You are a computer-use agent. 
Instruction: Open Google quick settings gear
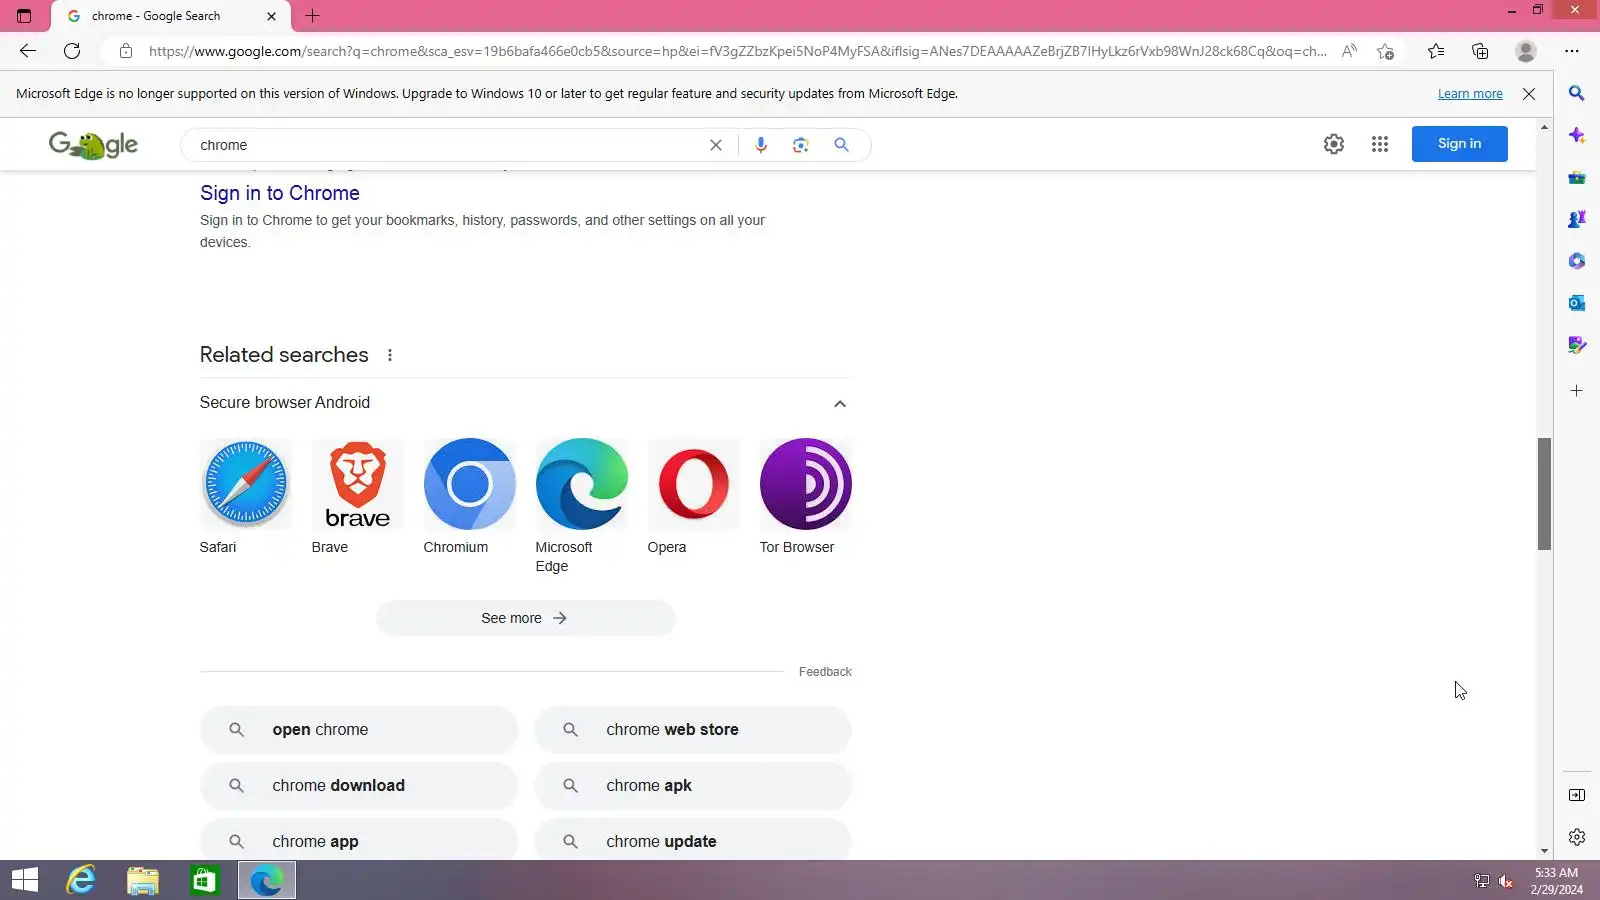point(1334,144)
